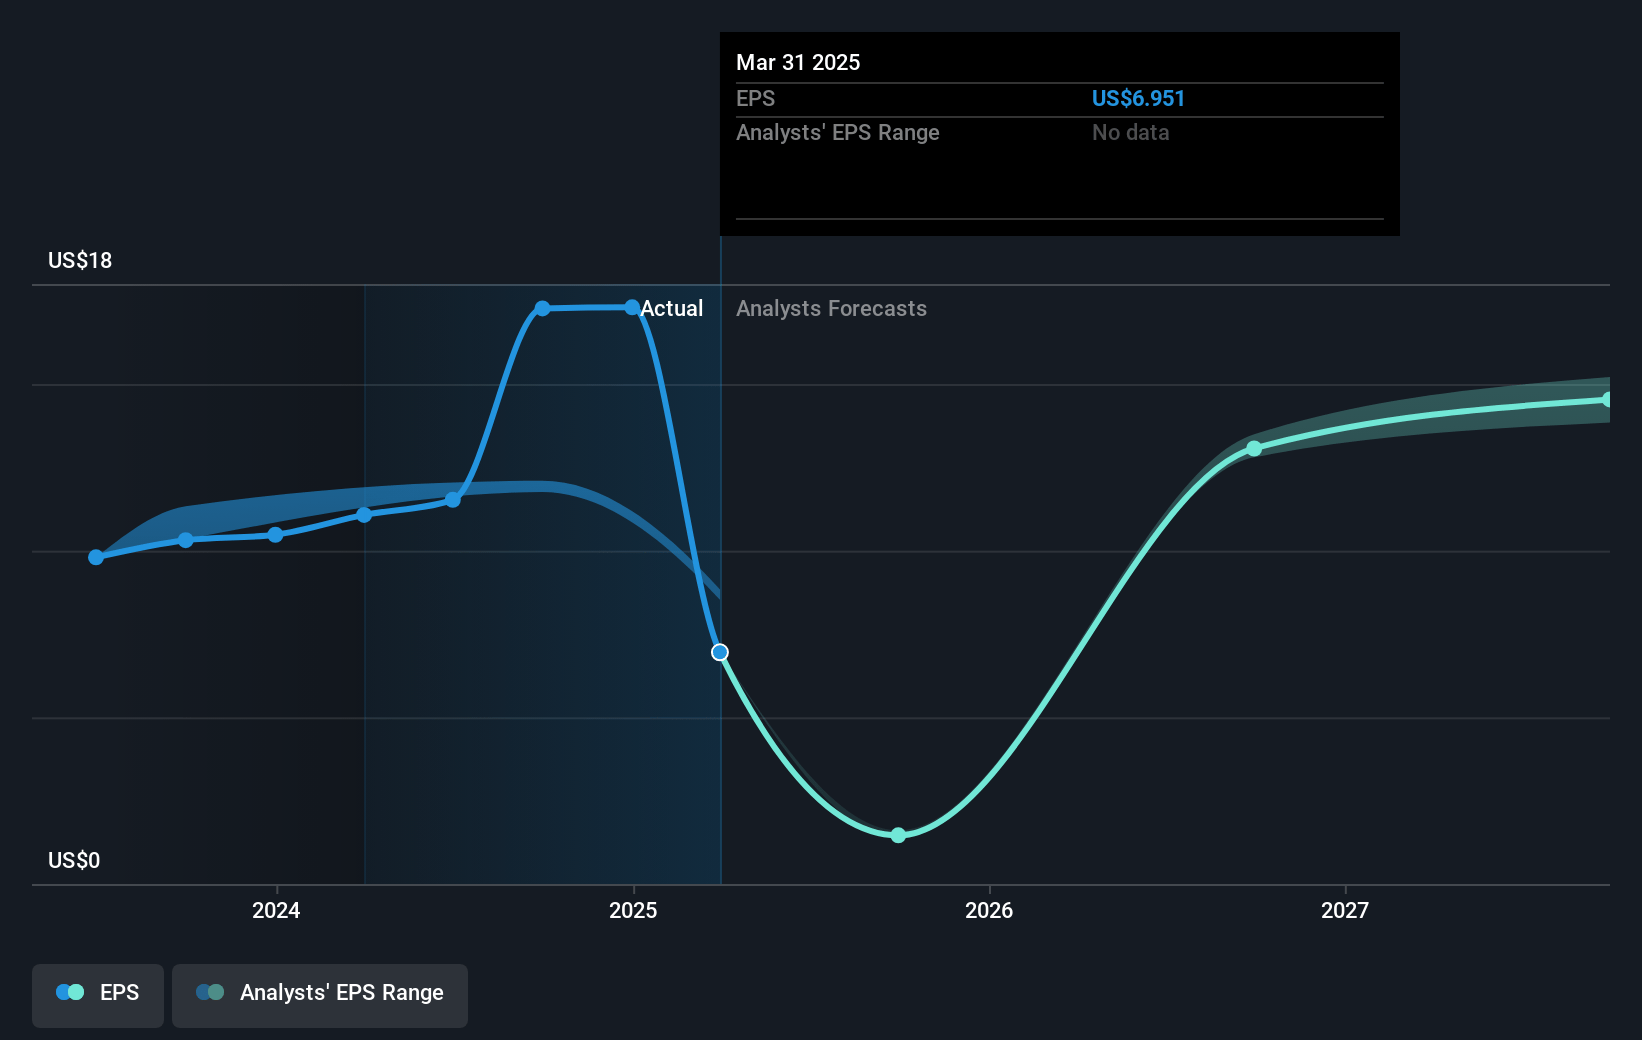This screenshot has height=1040, width=1642.
Task: Click the US$0 y-axis label
Action: (74, 860)
